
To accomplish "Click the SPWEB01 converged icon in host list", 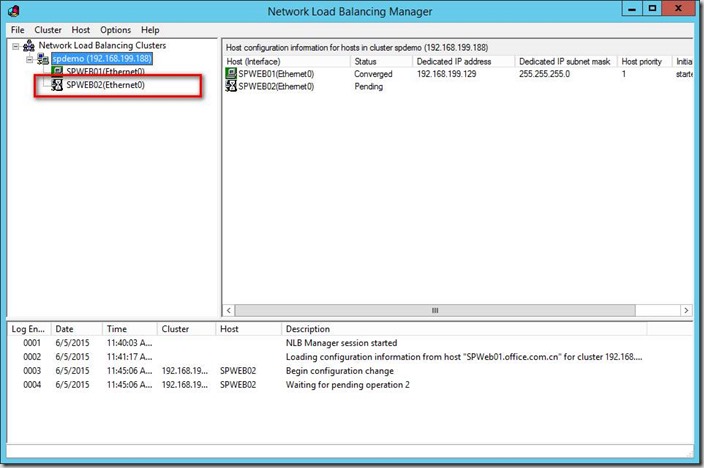I will click(x=232, y=75).
